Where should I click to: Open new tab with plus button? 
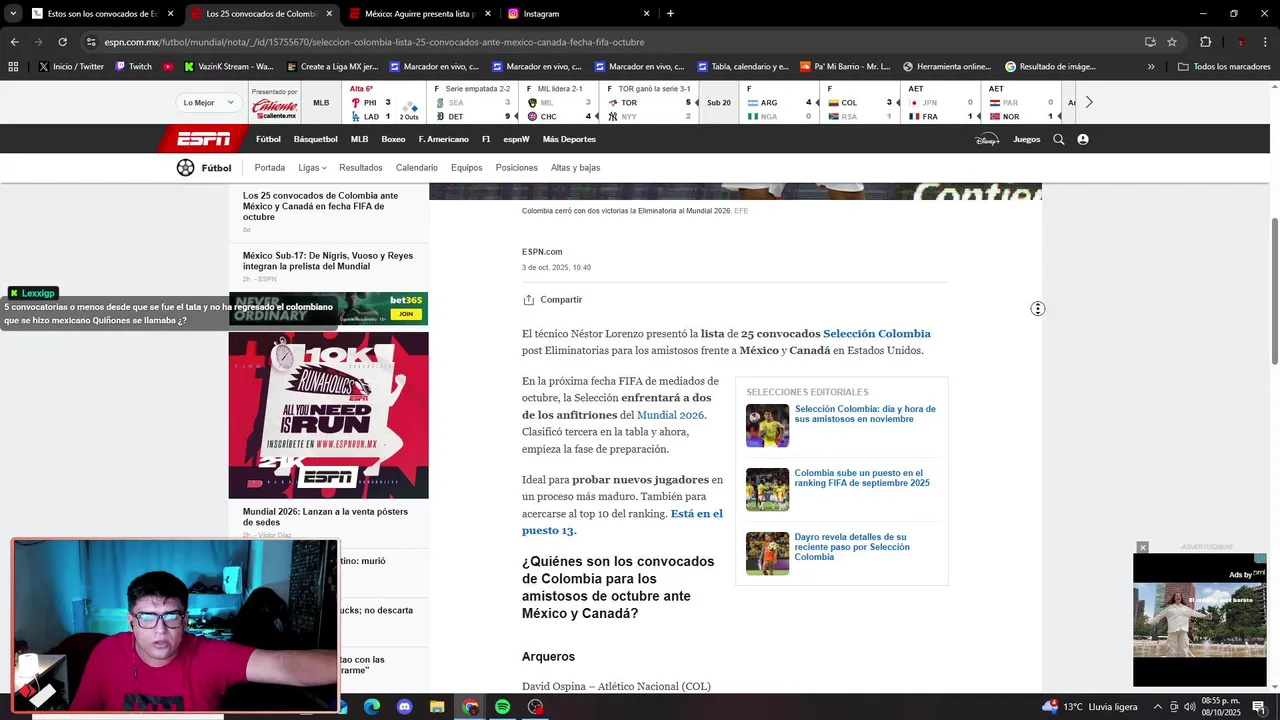click(x=670, y=14)
